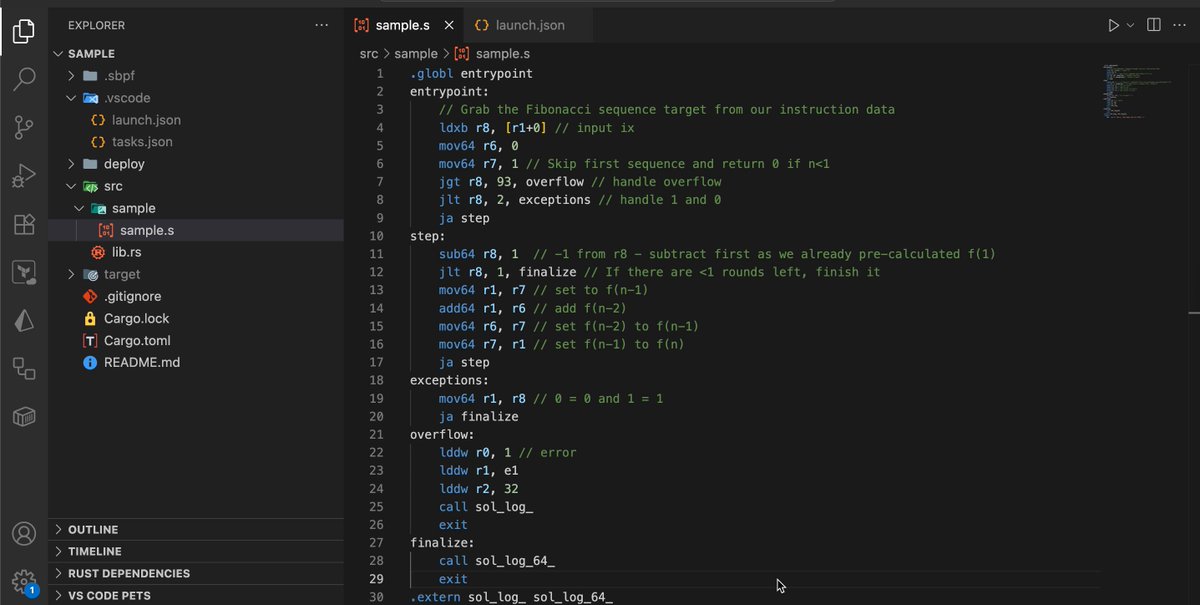Click the 'overflow:' label on line 21

(x=442, y=434)
